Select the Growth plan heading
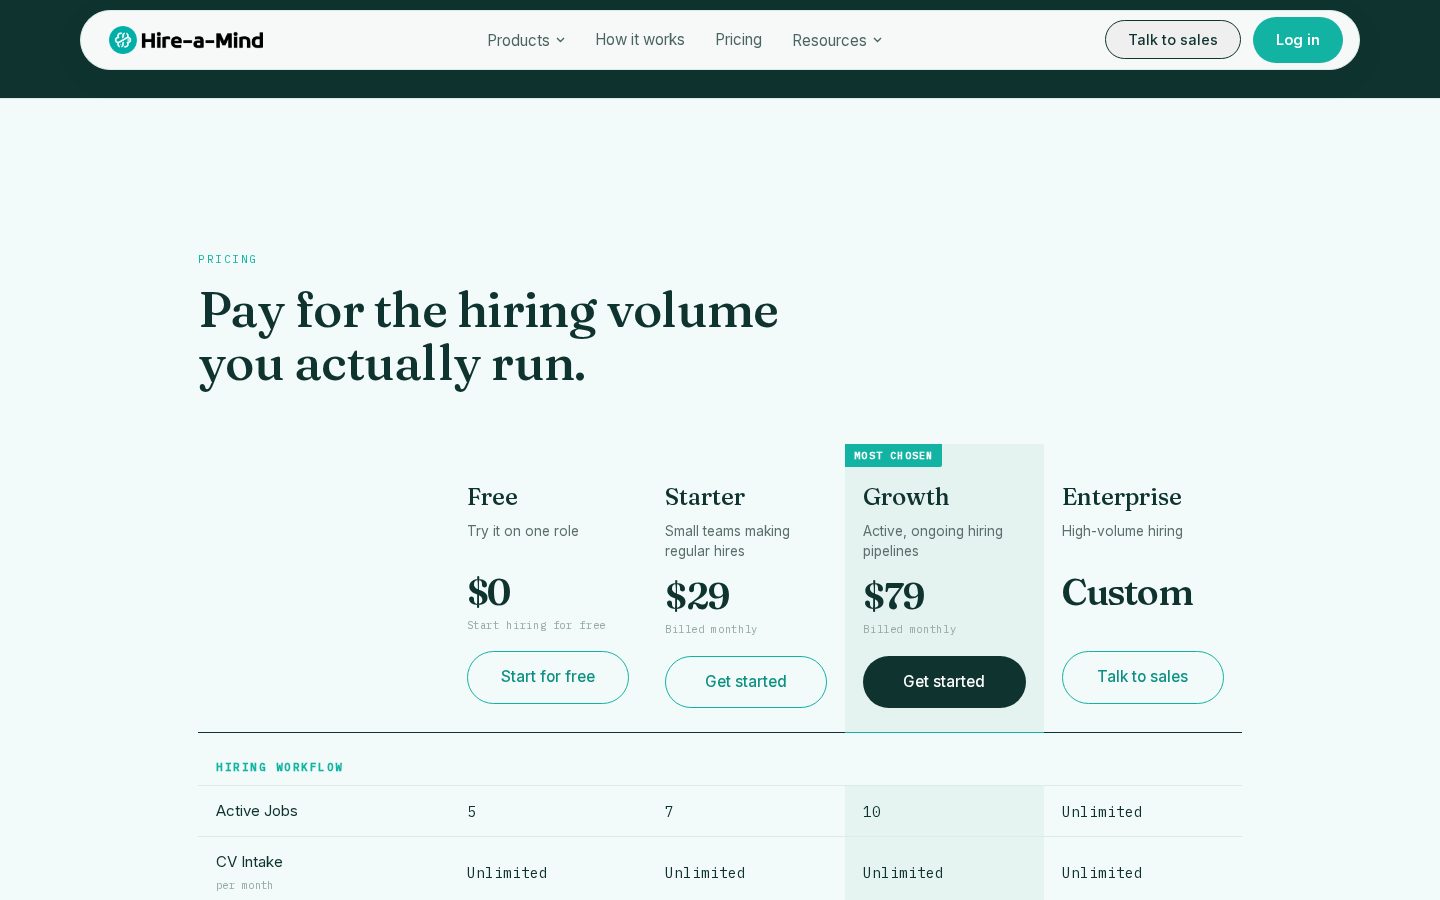This screenshot has width=1440, height=900. click(906, 497)
